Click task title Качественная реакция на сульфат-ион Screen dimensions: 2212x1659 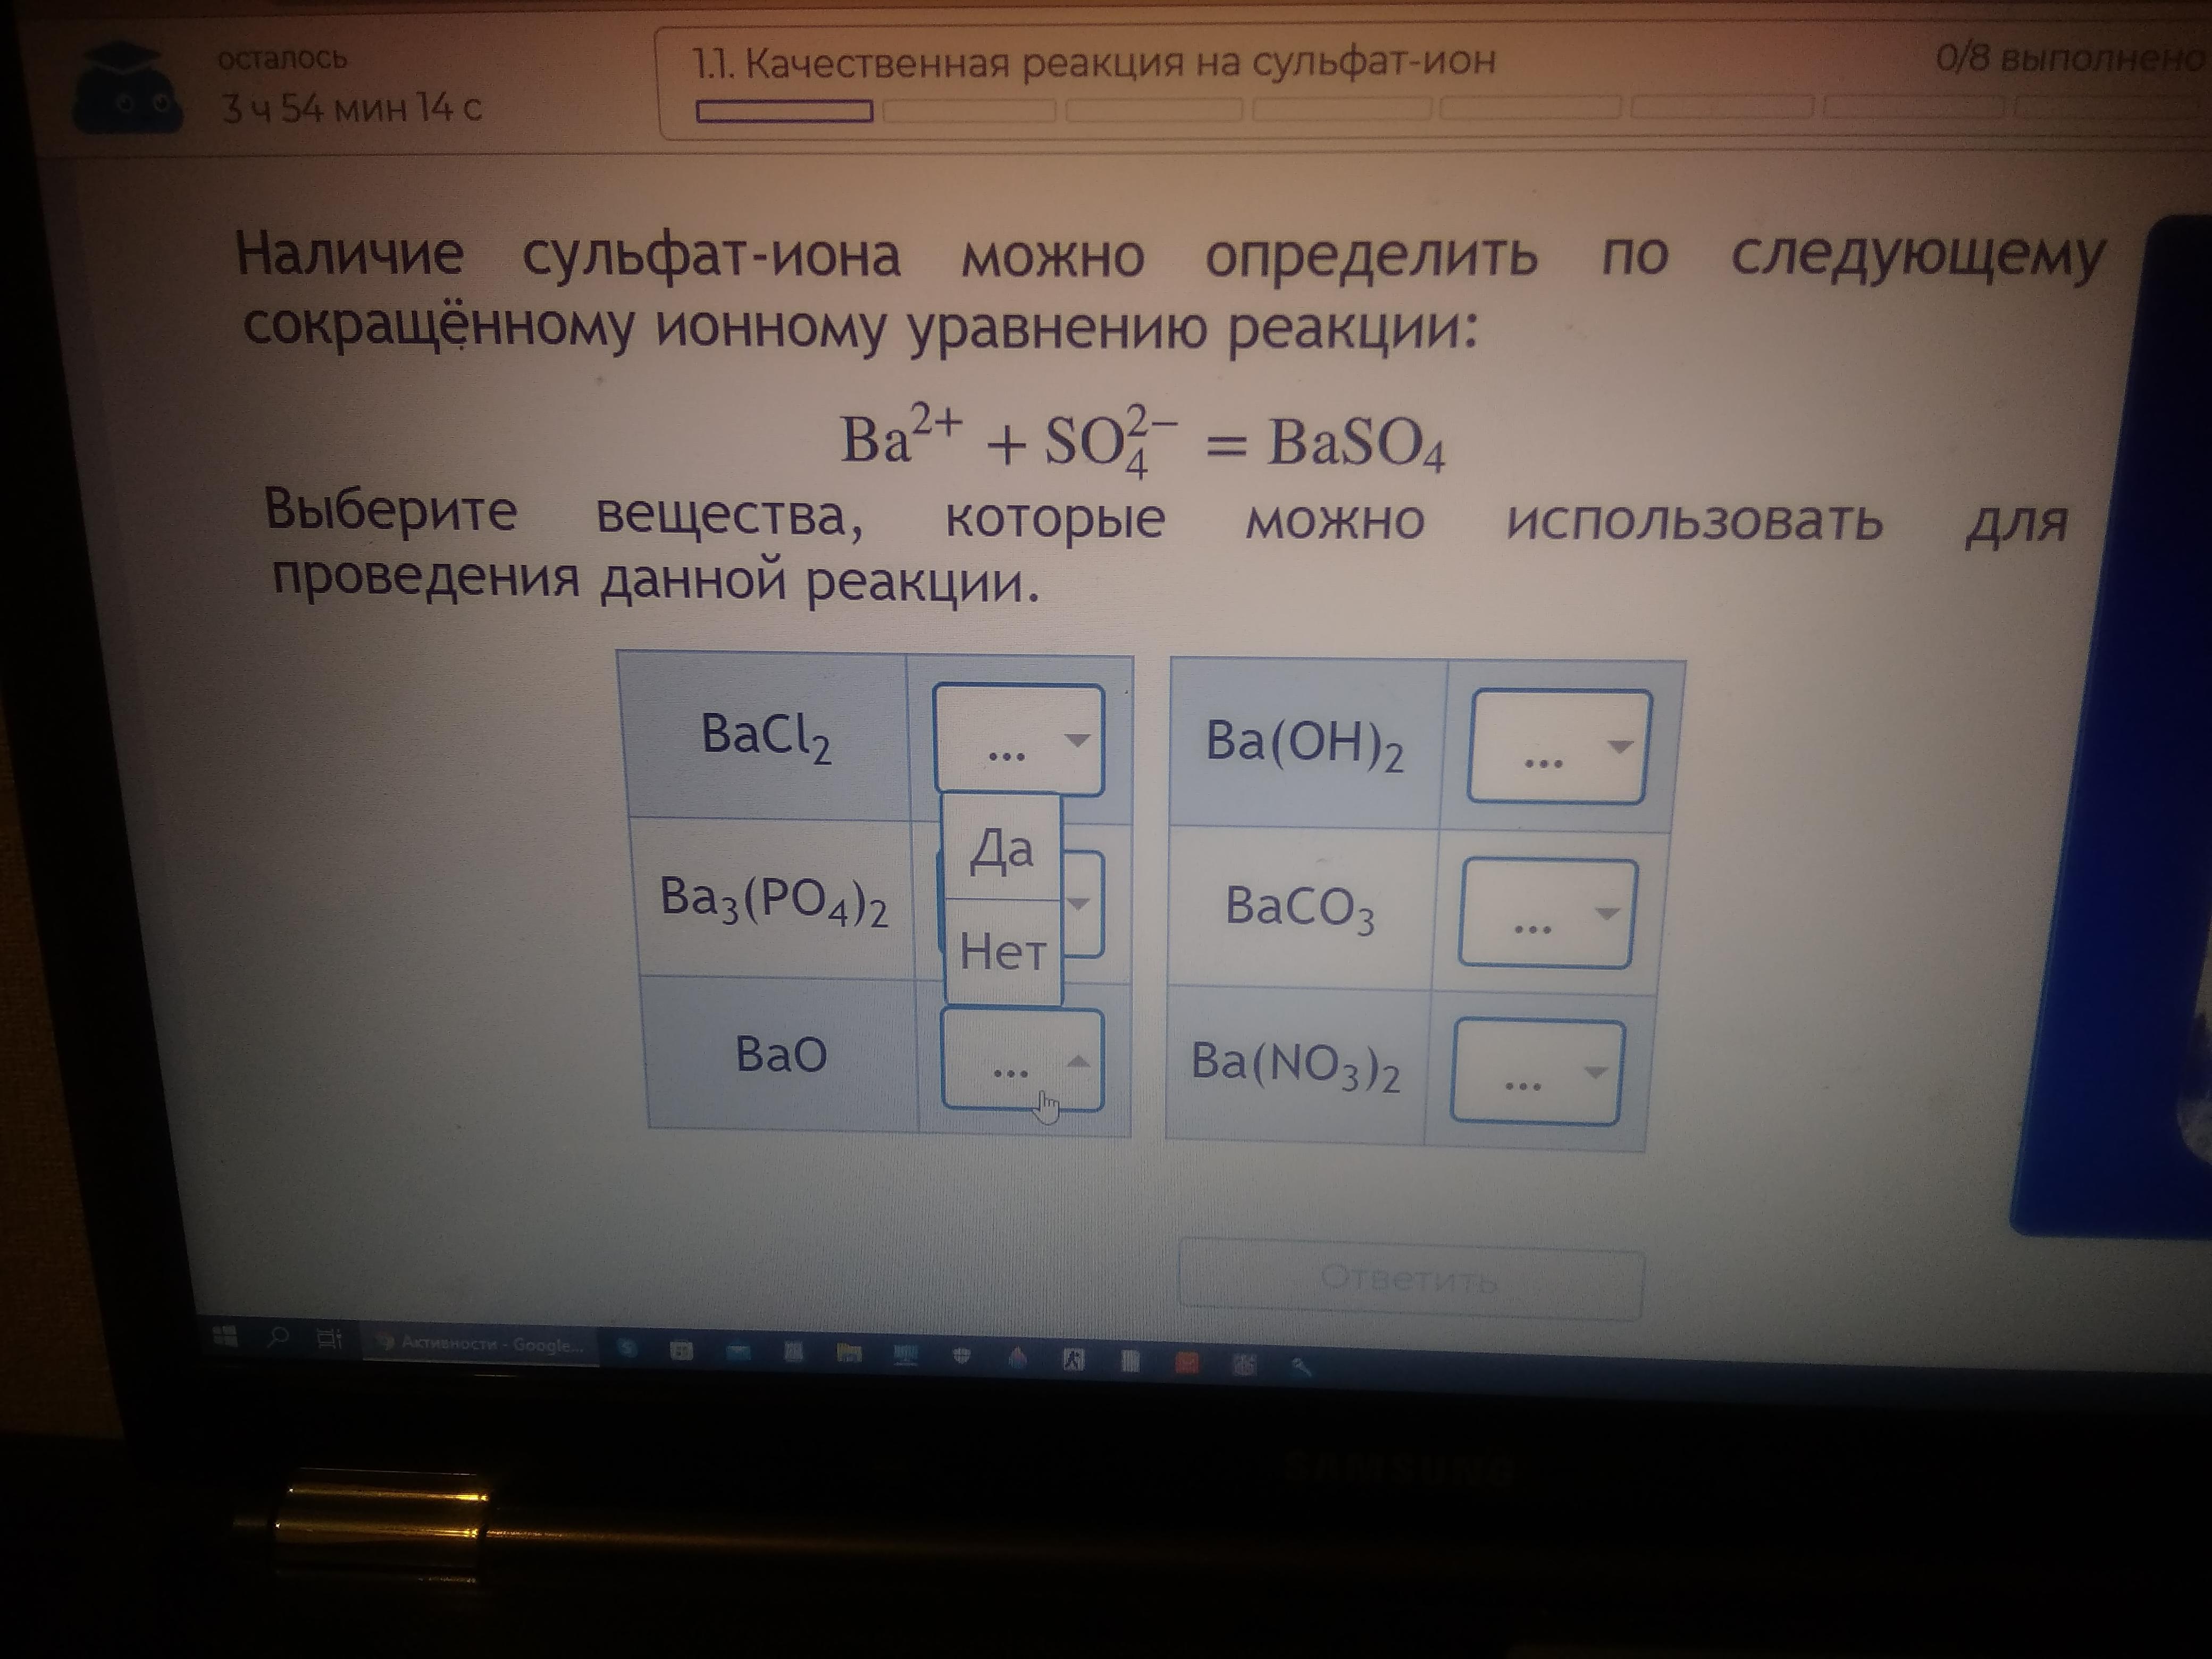click(1095, 62)
